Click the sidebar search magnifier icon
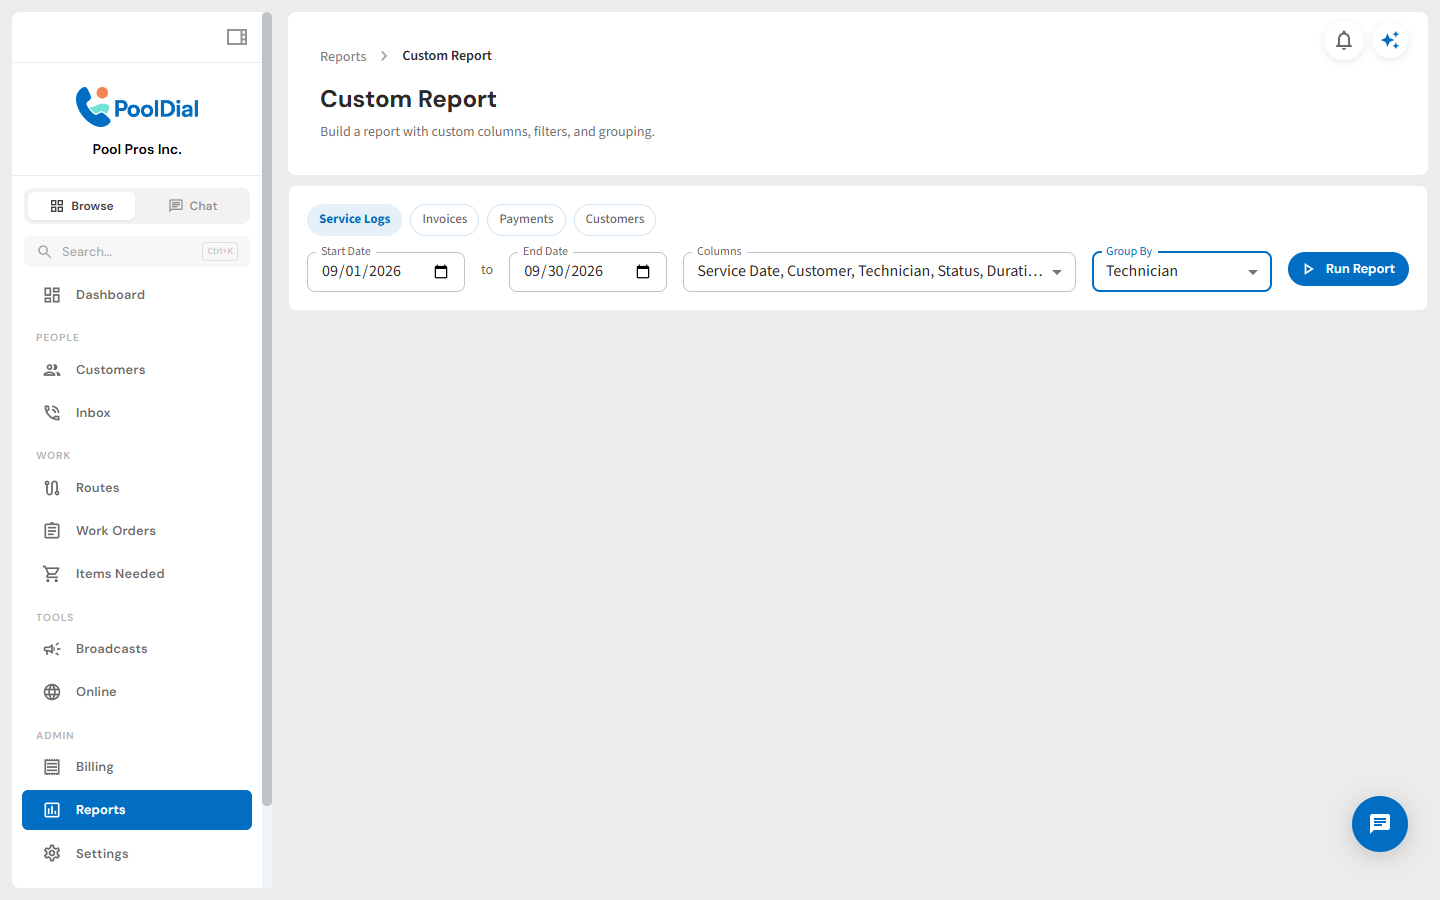Screen dimensions: 1440x900 coord(44,252)
